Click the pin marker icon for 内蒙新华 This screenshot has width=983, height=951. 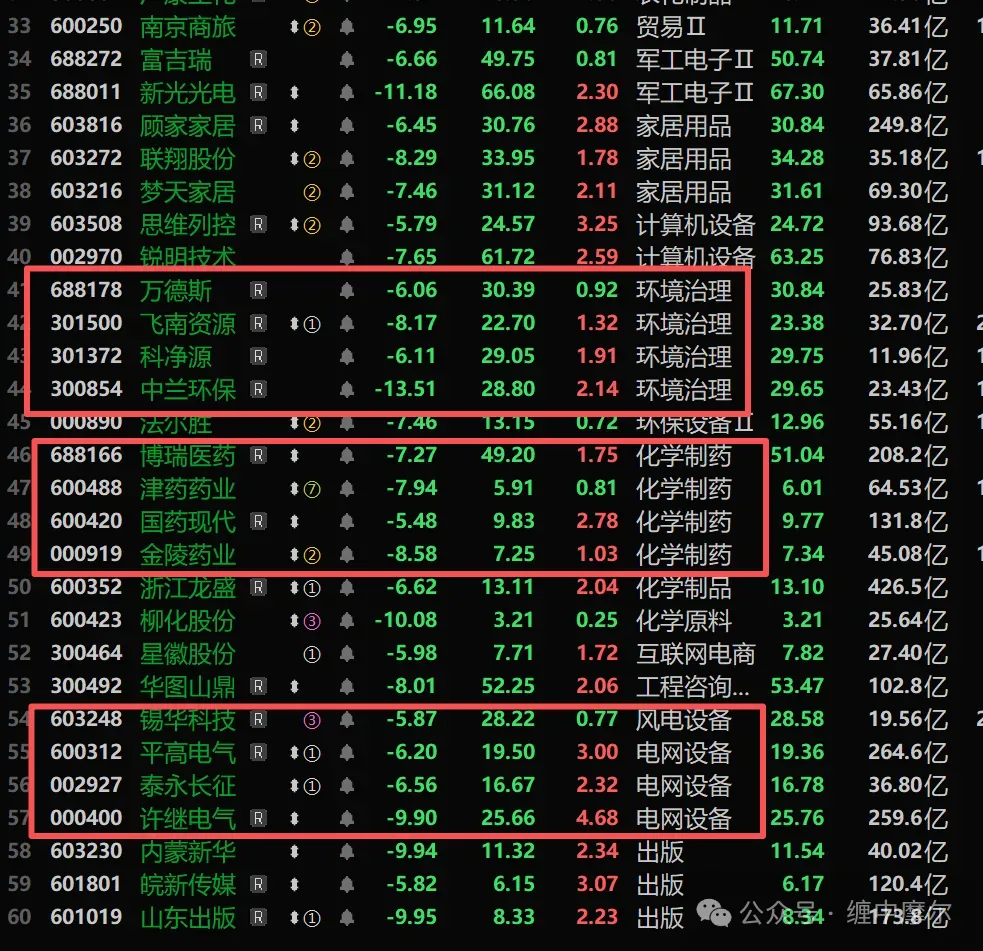pos(294,852)
